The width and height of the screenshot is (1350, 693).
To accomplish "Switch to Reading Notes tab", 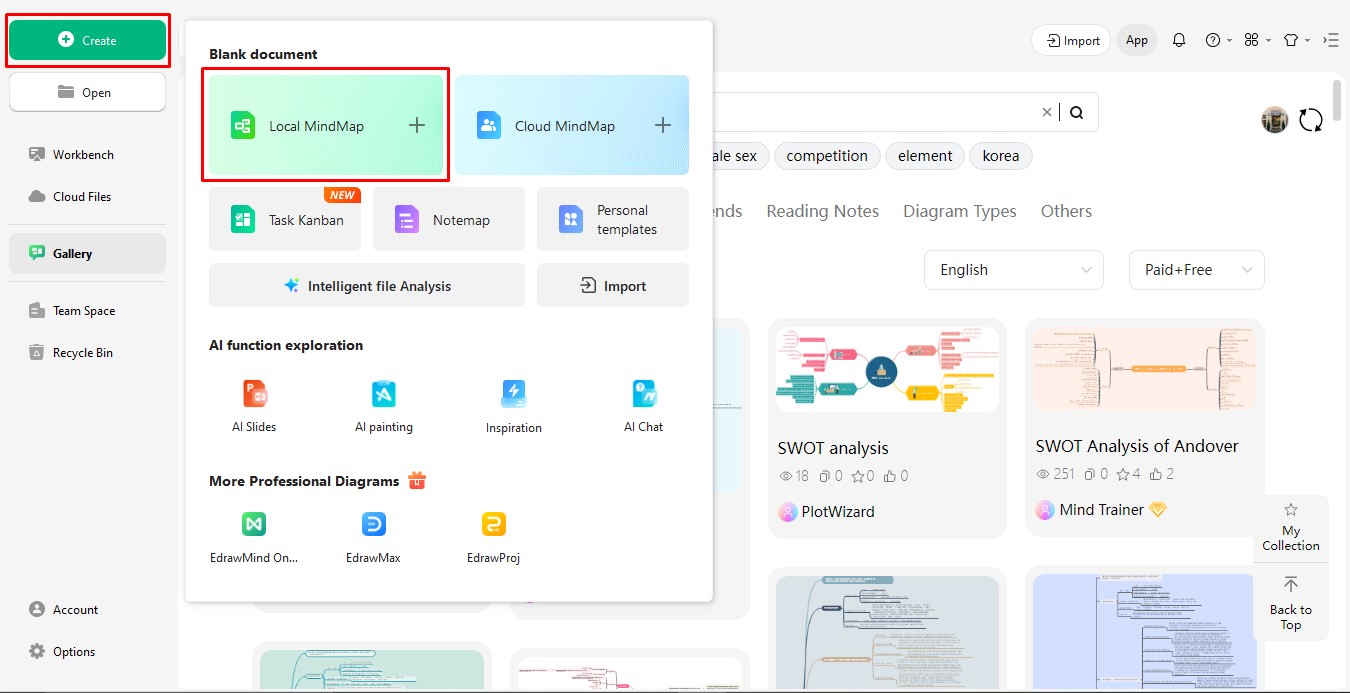I will (822, 211).
